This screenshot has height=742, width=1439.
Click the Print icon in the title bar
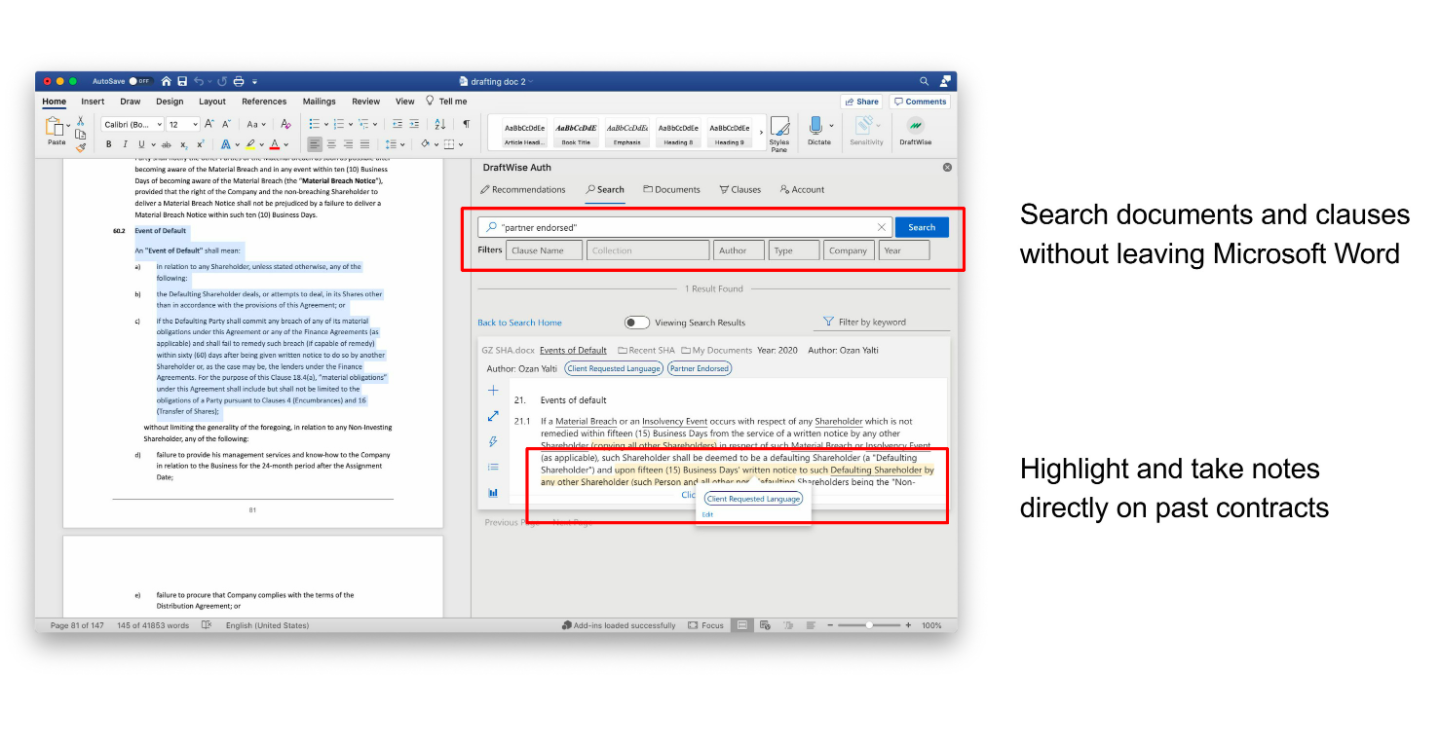(x=239, y=81)
